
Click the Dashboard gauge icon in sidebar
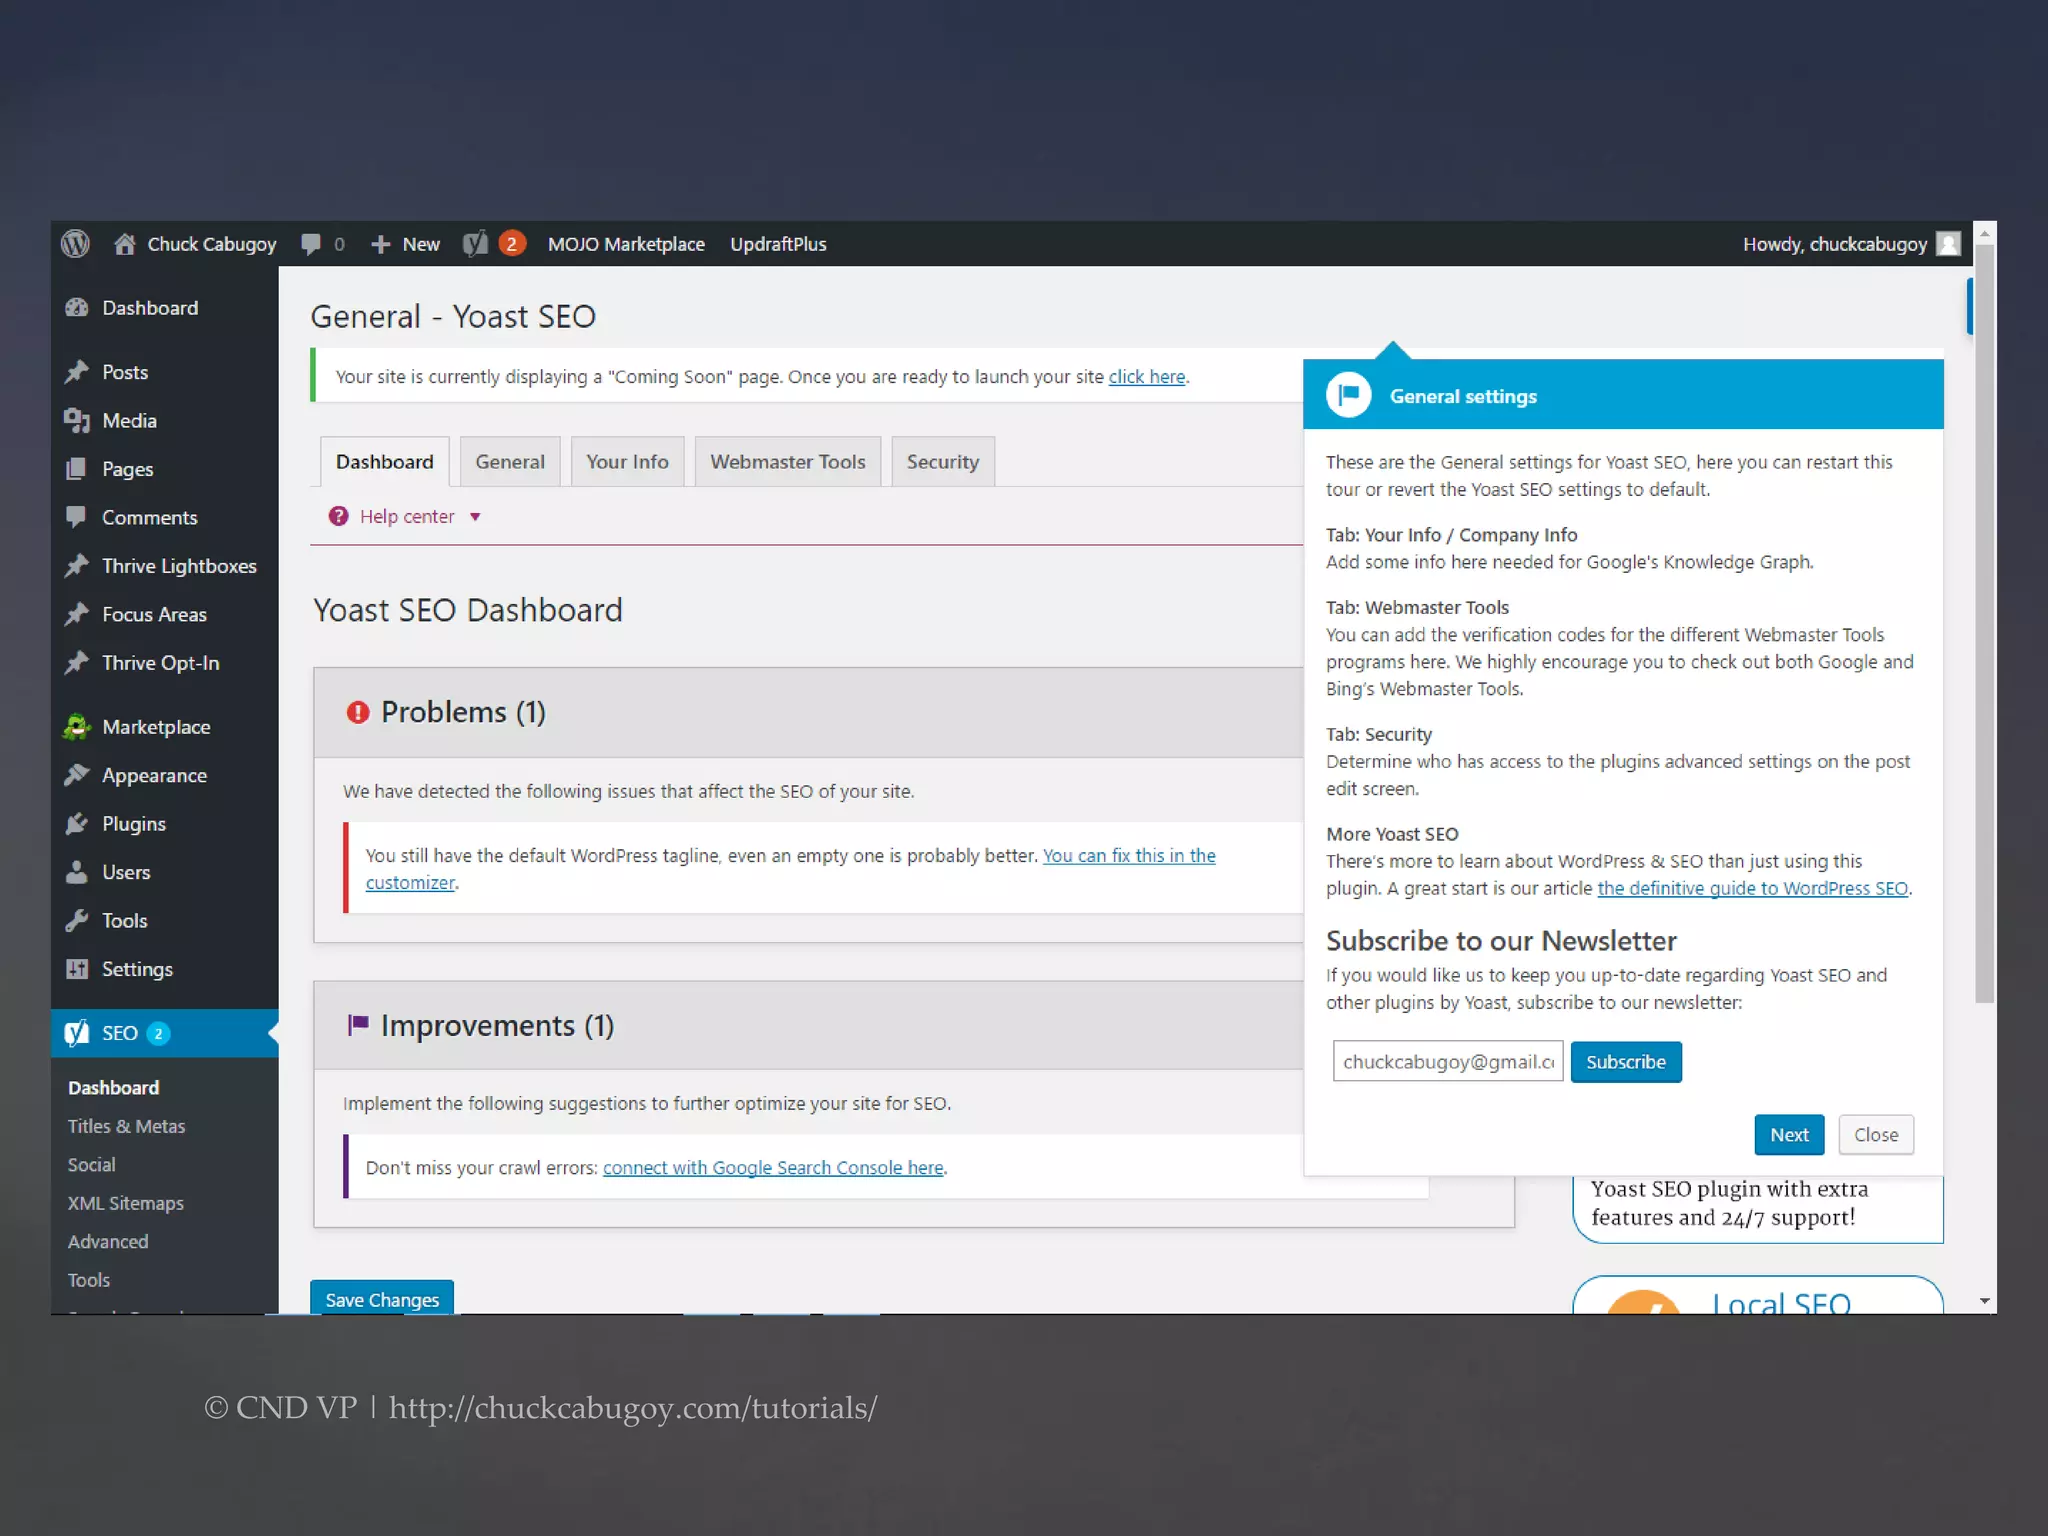pyautogui.click(x=77, y=308)
